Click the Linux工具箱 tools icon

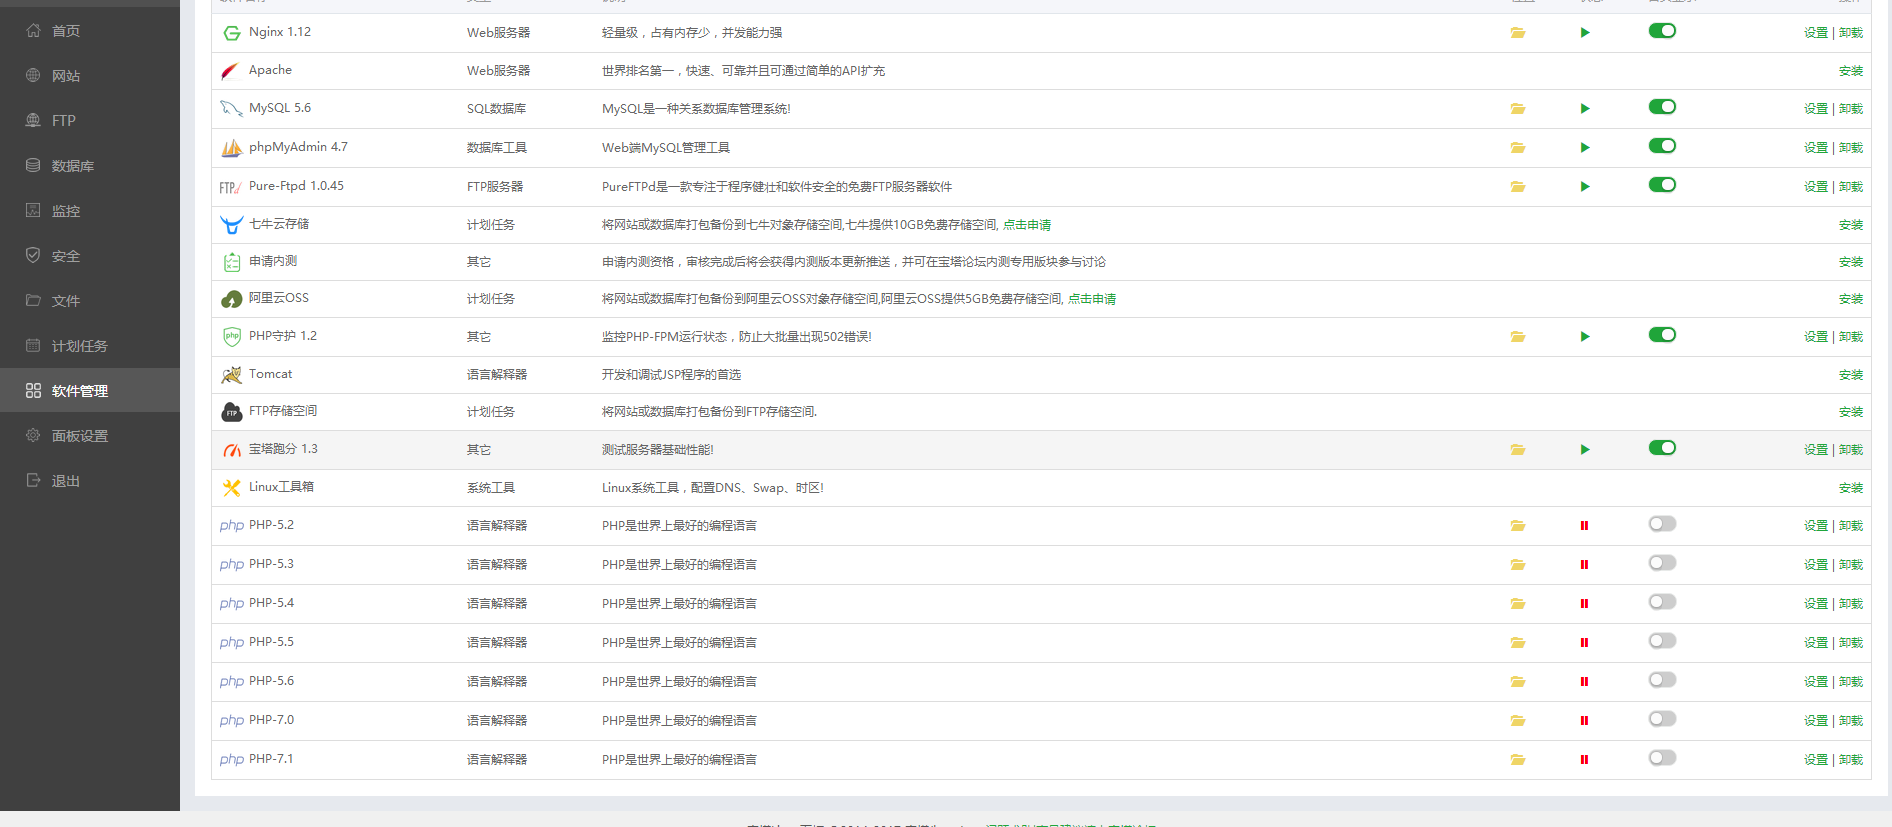click(231, 488)
